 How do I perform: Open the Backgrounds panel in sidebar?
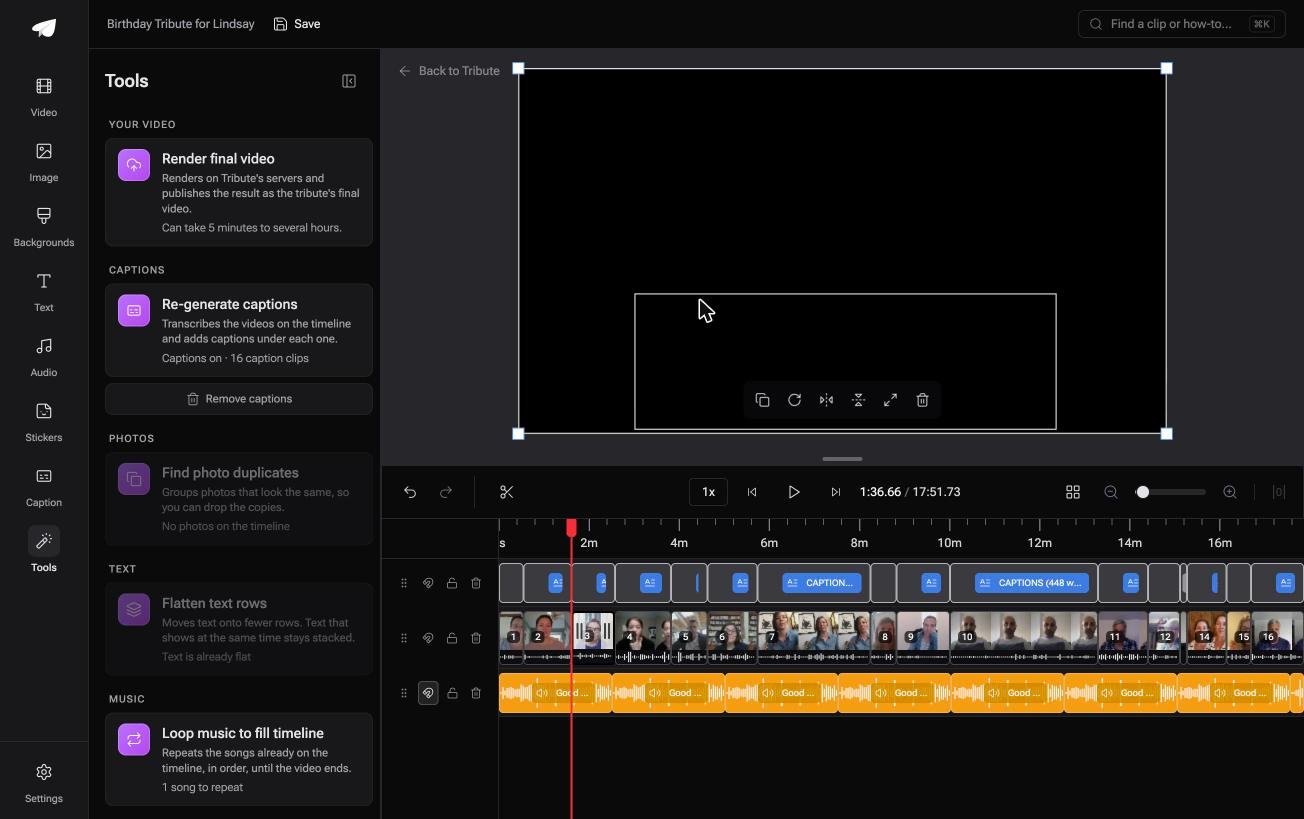[x=44, y=227]
